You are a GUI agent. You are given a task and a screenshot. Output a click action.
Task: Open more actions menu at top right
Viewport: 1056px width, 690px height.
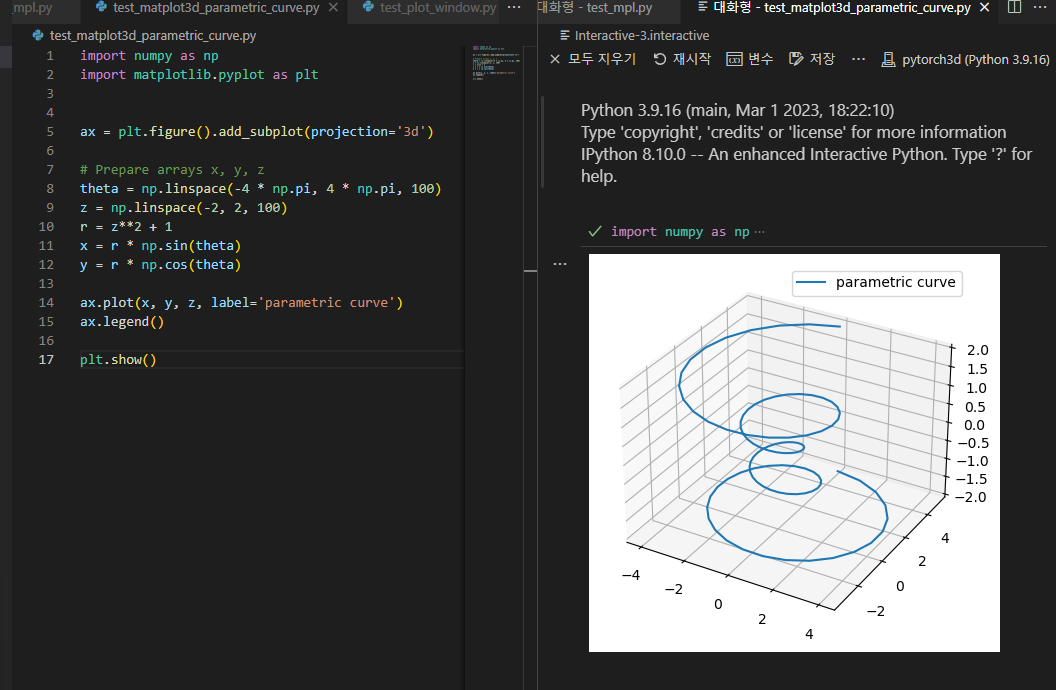(x=1040, y=7)
